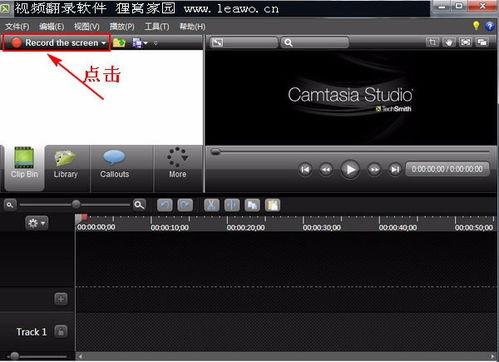Click the Import media folder icon

(119, 43)
